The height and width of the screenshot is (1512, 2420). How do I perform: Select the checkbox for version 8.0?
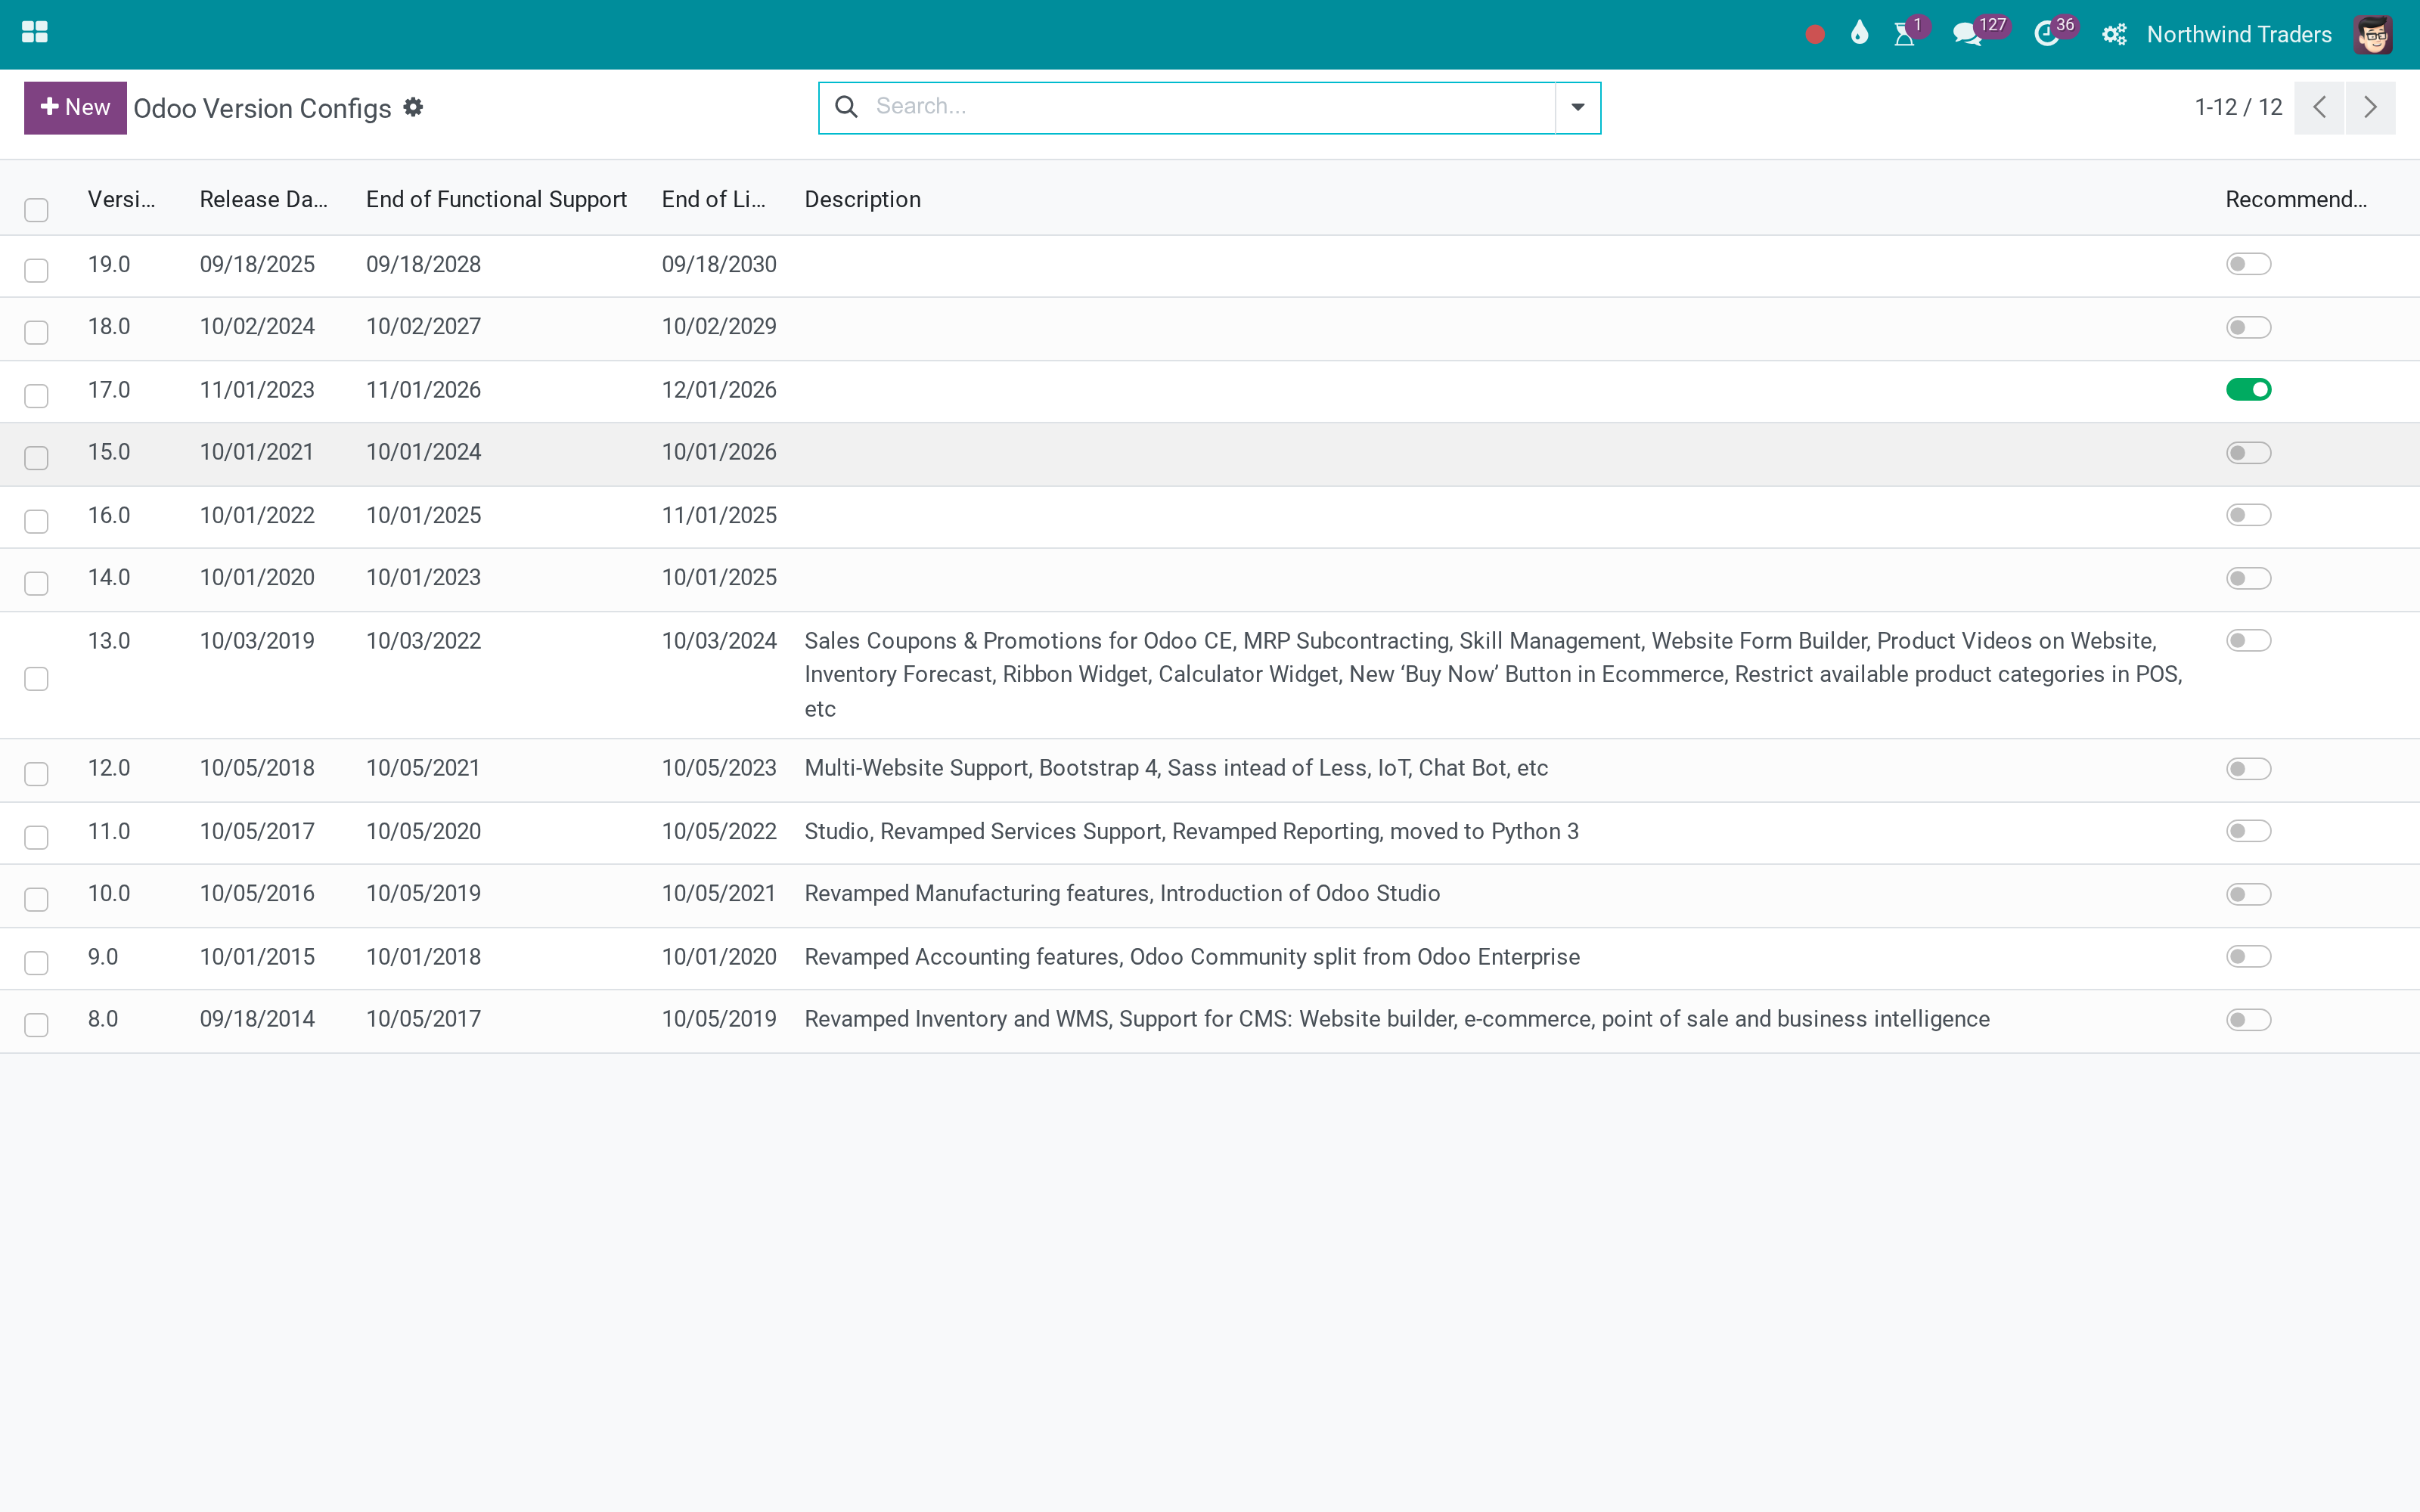pyautogui.click(x=36, y=1024)
